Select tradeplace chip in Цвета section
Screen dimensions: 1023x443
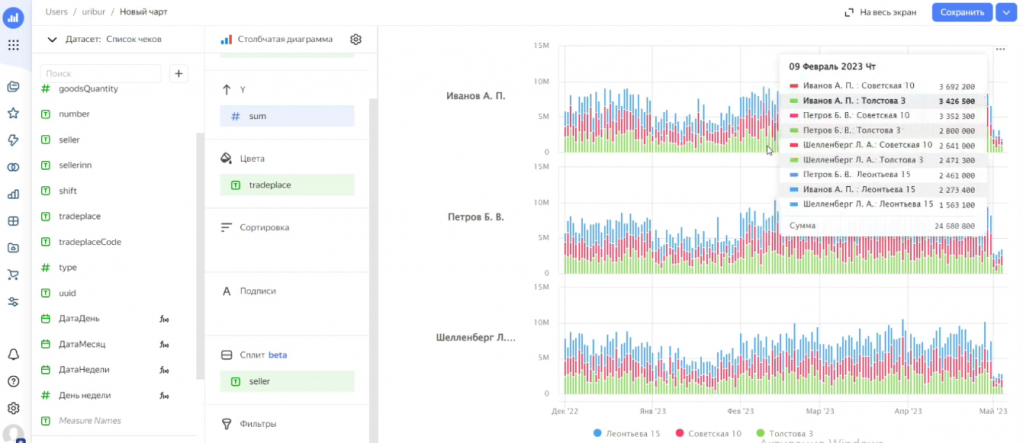coord(287,185)
